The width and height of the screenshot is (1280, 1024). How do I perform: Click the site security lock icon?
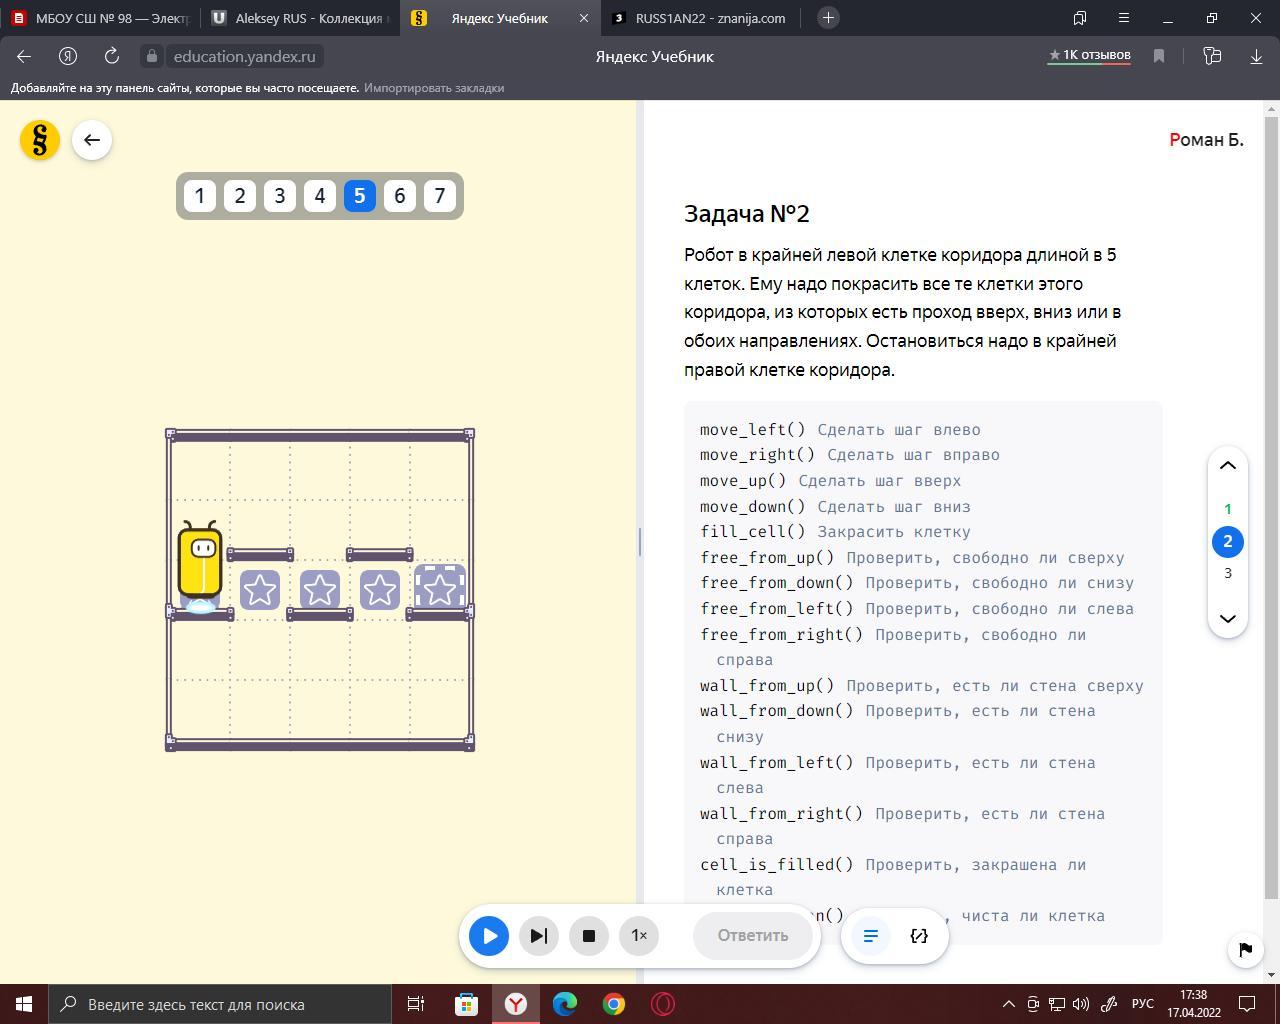(151, 57)
